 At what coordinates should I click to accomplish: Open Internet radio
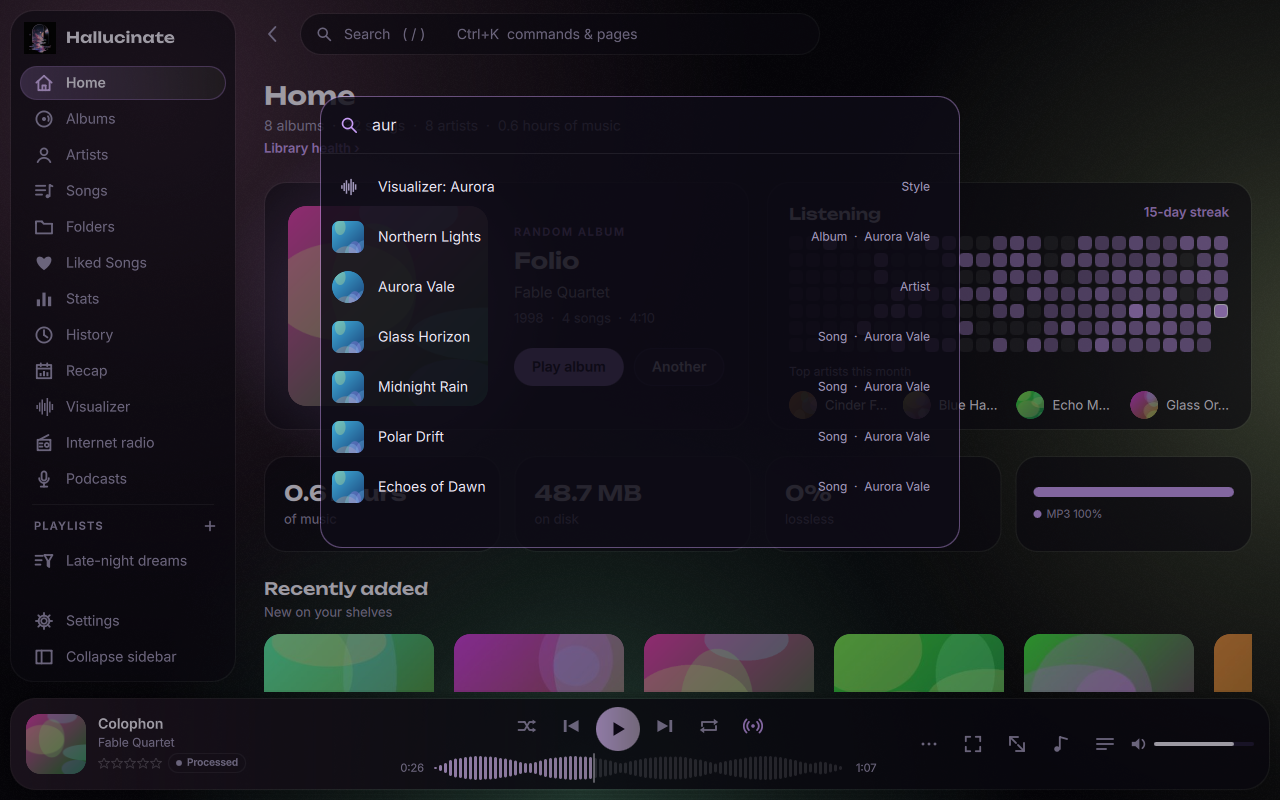tap(123, 443)
